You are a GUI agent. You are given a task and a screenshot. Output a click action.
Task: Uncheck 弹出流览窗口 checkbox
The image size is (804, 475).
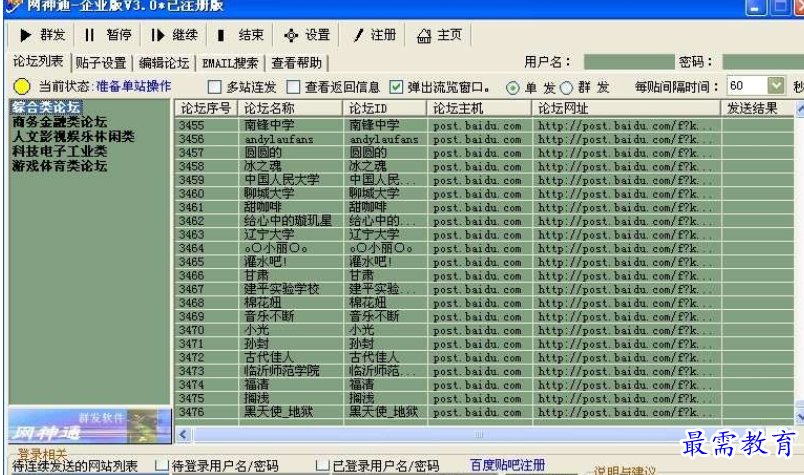tap(396, 87)
